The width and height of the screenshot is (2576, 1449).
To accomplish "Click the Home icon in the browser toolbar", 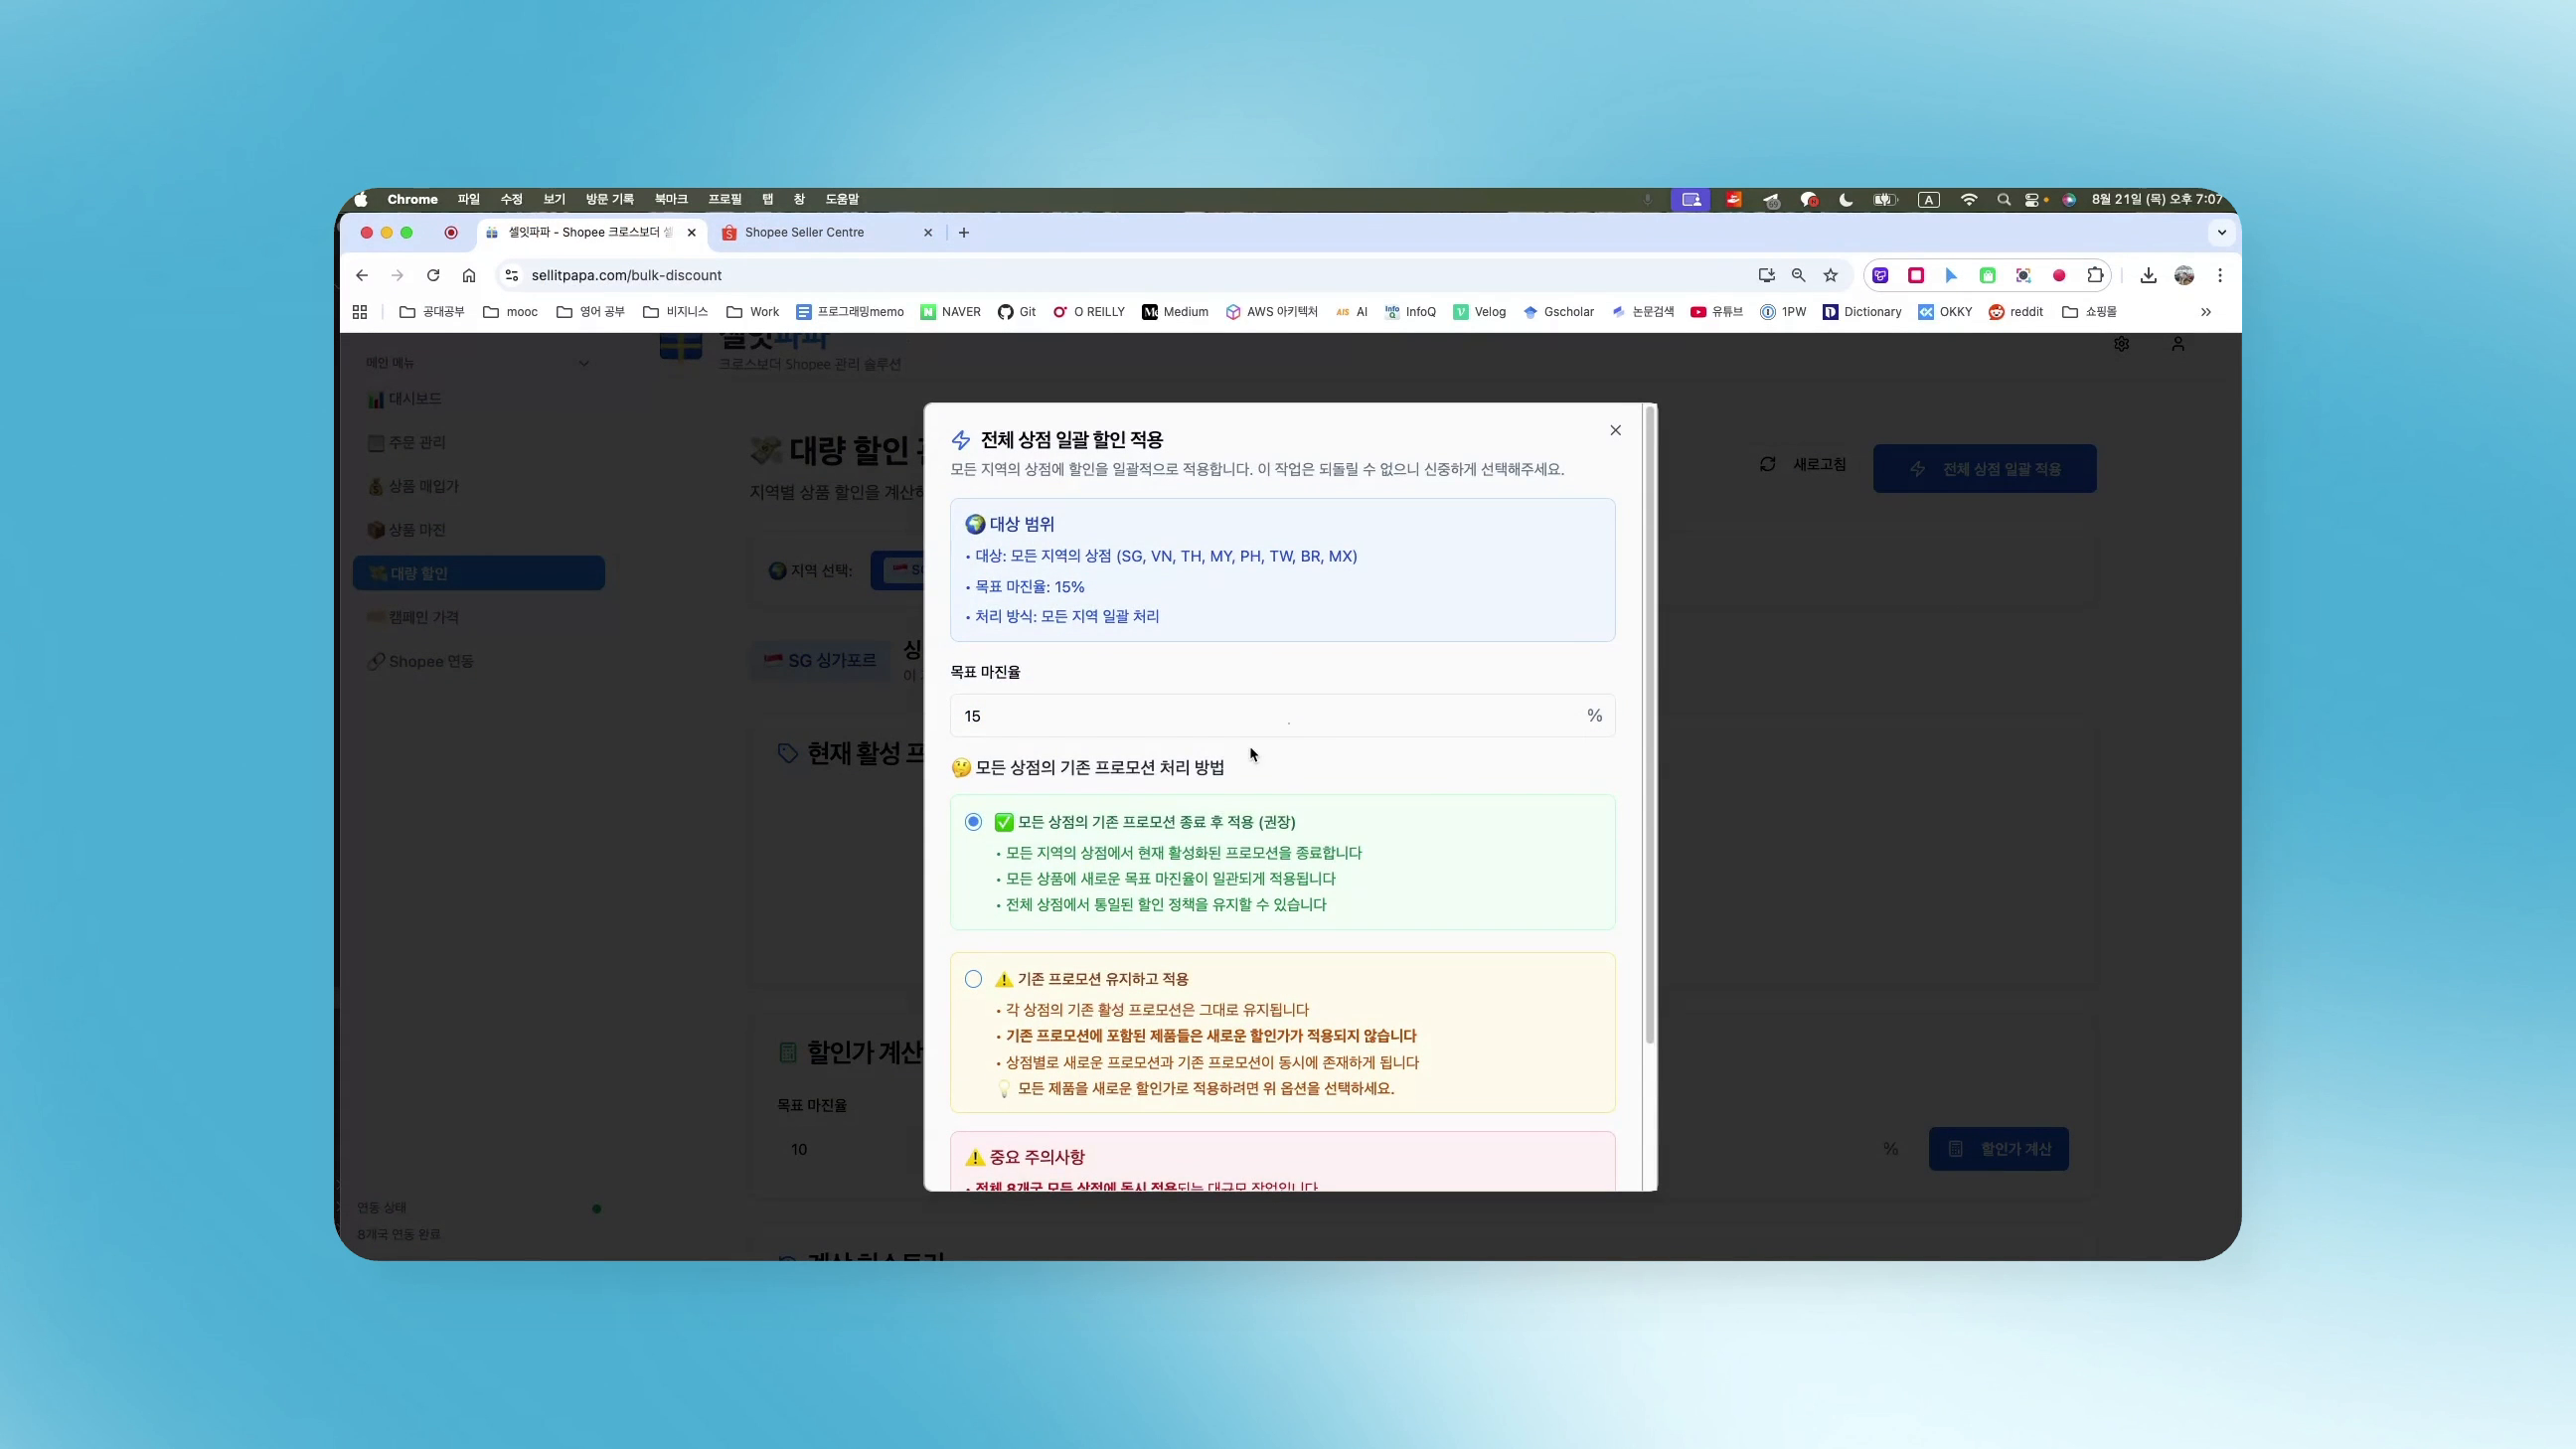I will [470, 275].
